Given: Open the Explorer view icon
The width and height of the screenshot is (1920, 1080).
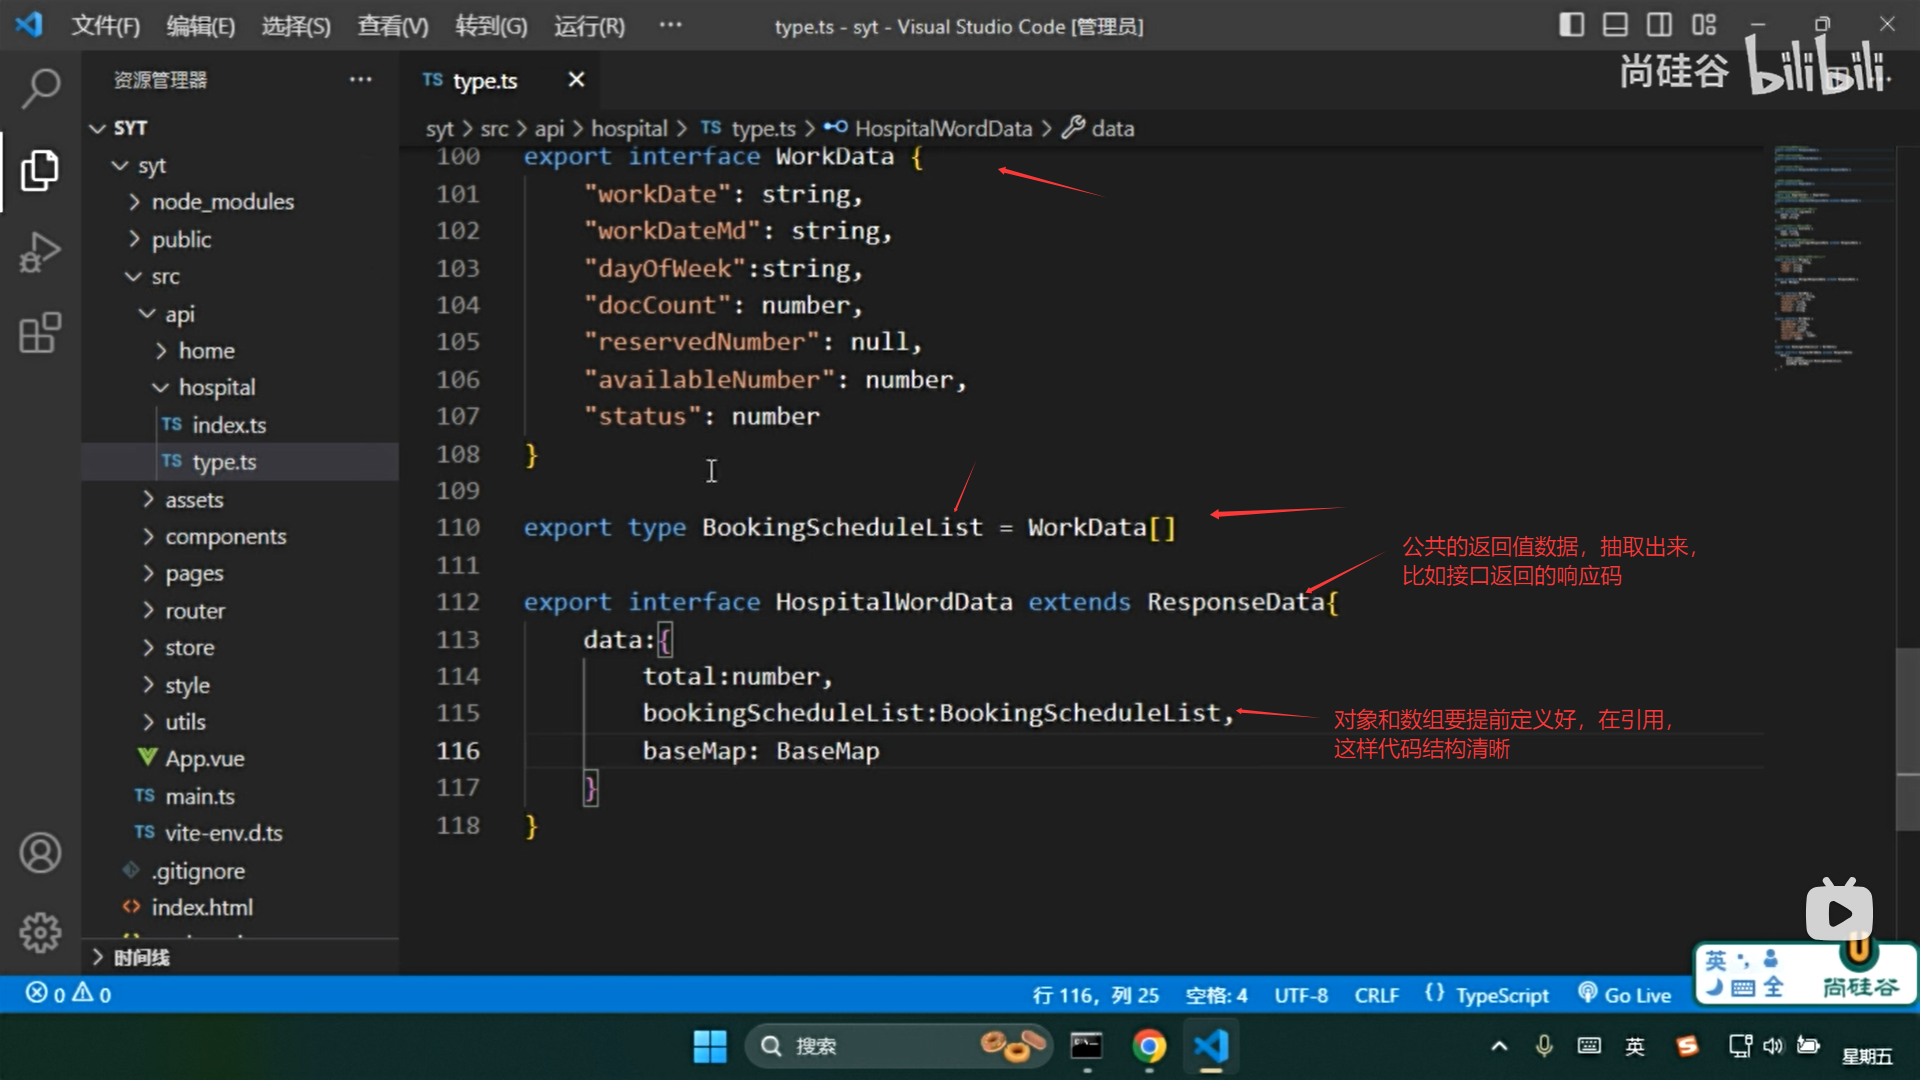Looking at the screenshot, I should [40, 170].
